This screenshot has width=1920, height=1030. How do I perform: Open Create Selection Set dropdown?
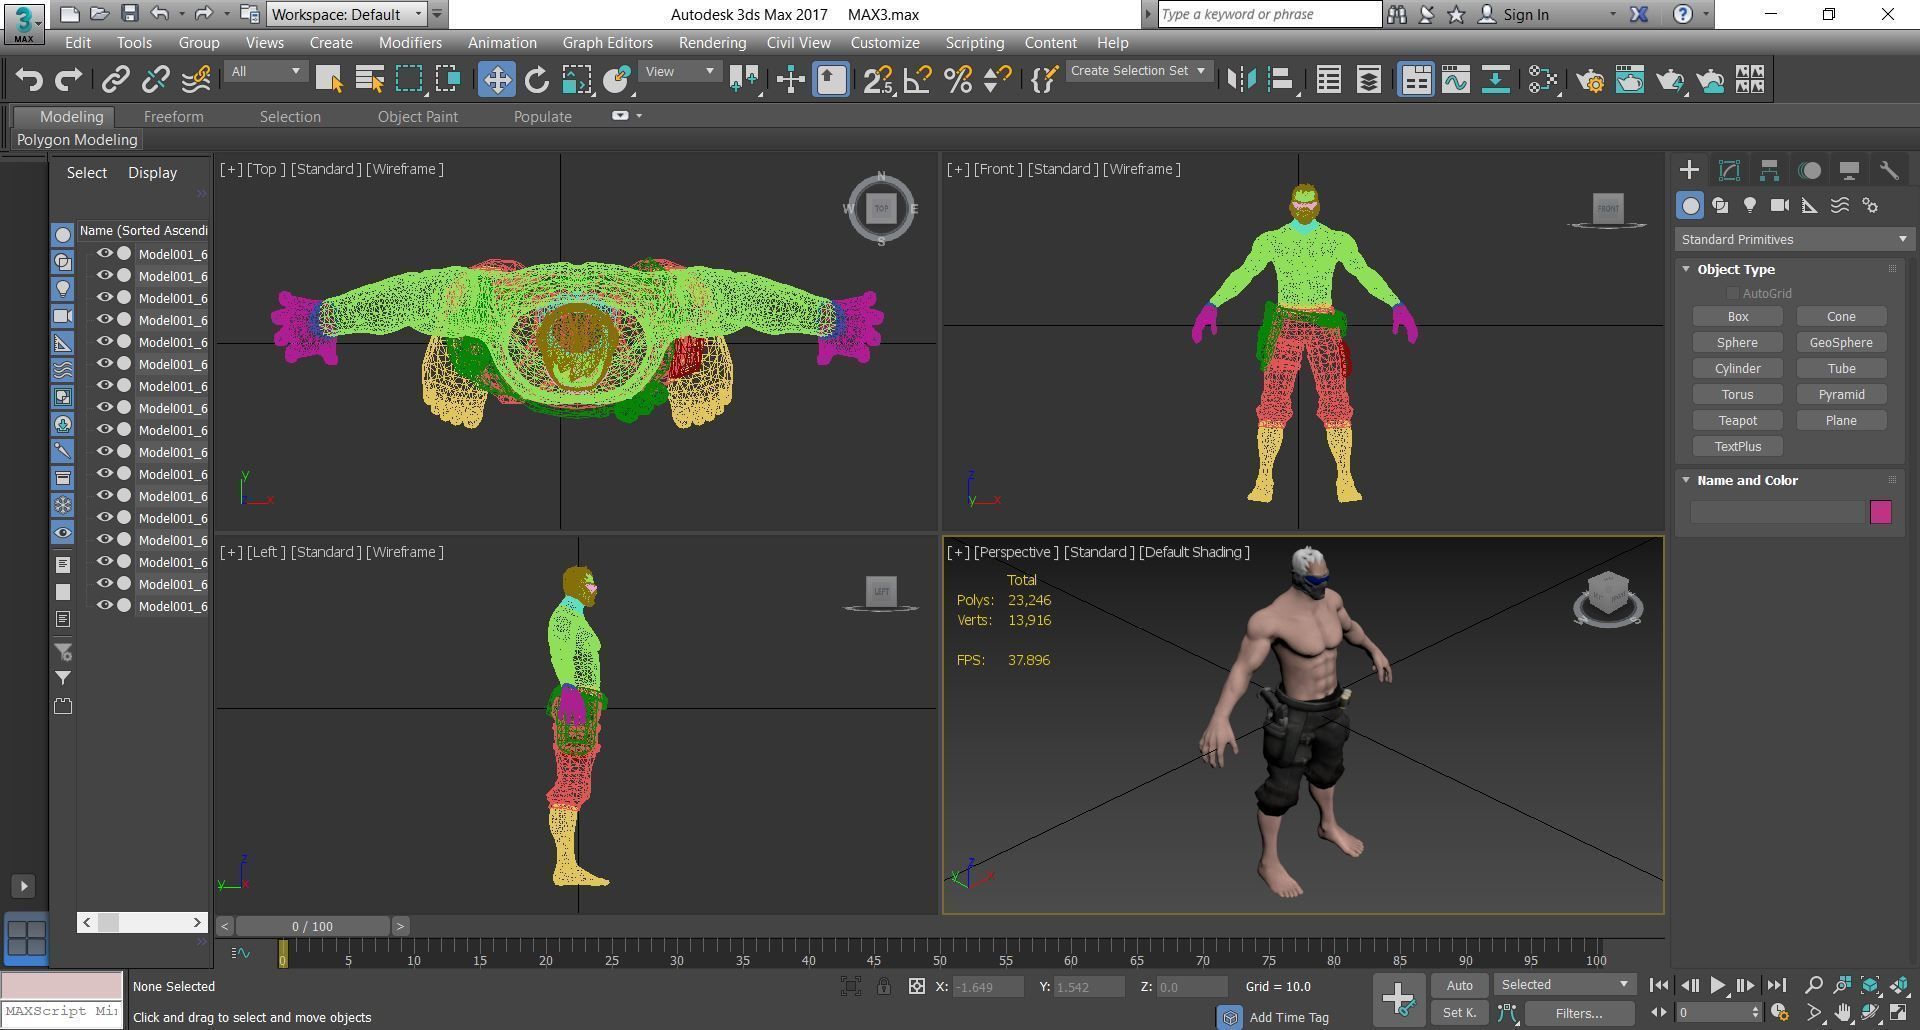pyautogui.click(x=1138, y=71)
